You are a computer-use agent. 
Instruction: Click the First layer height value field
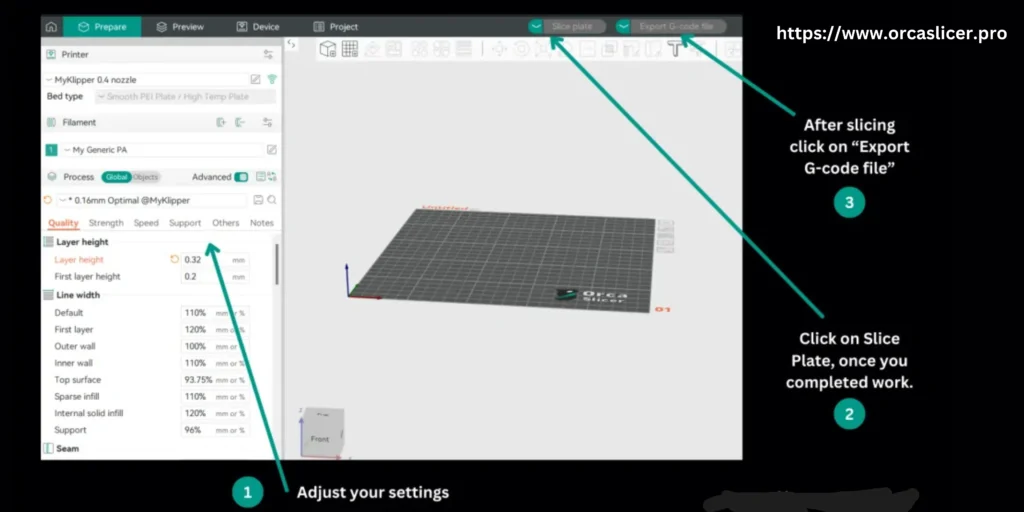click(215, 276)
